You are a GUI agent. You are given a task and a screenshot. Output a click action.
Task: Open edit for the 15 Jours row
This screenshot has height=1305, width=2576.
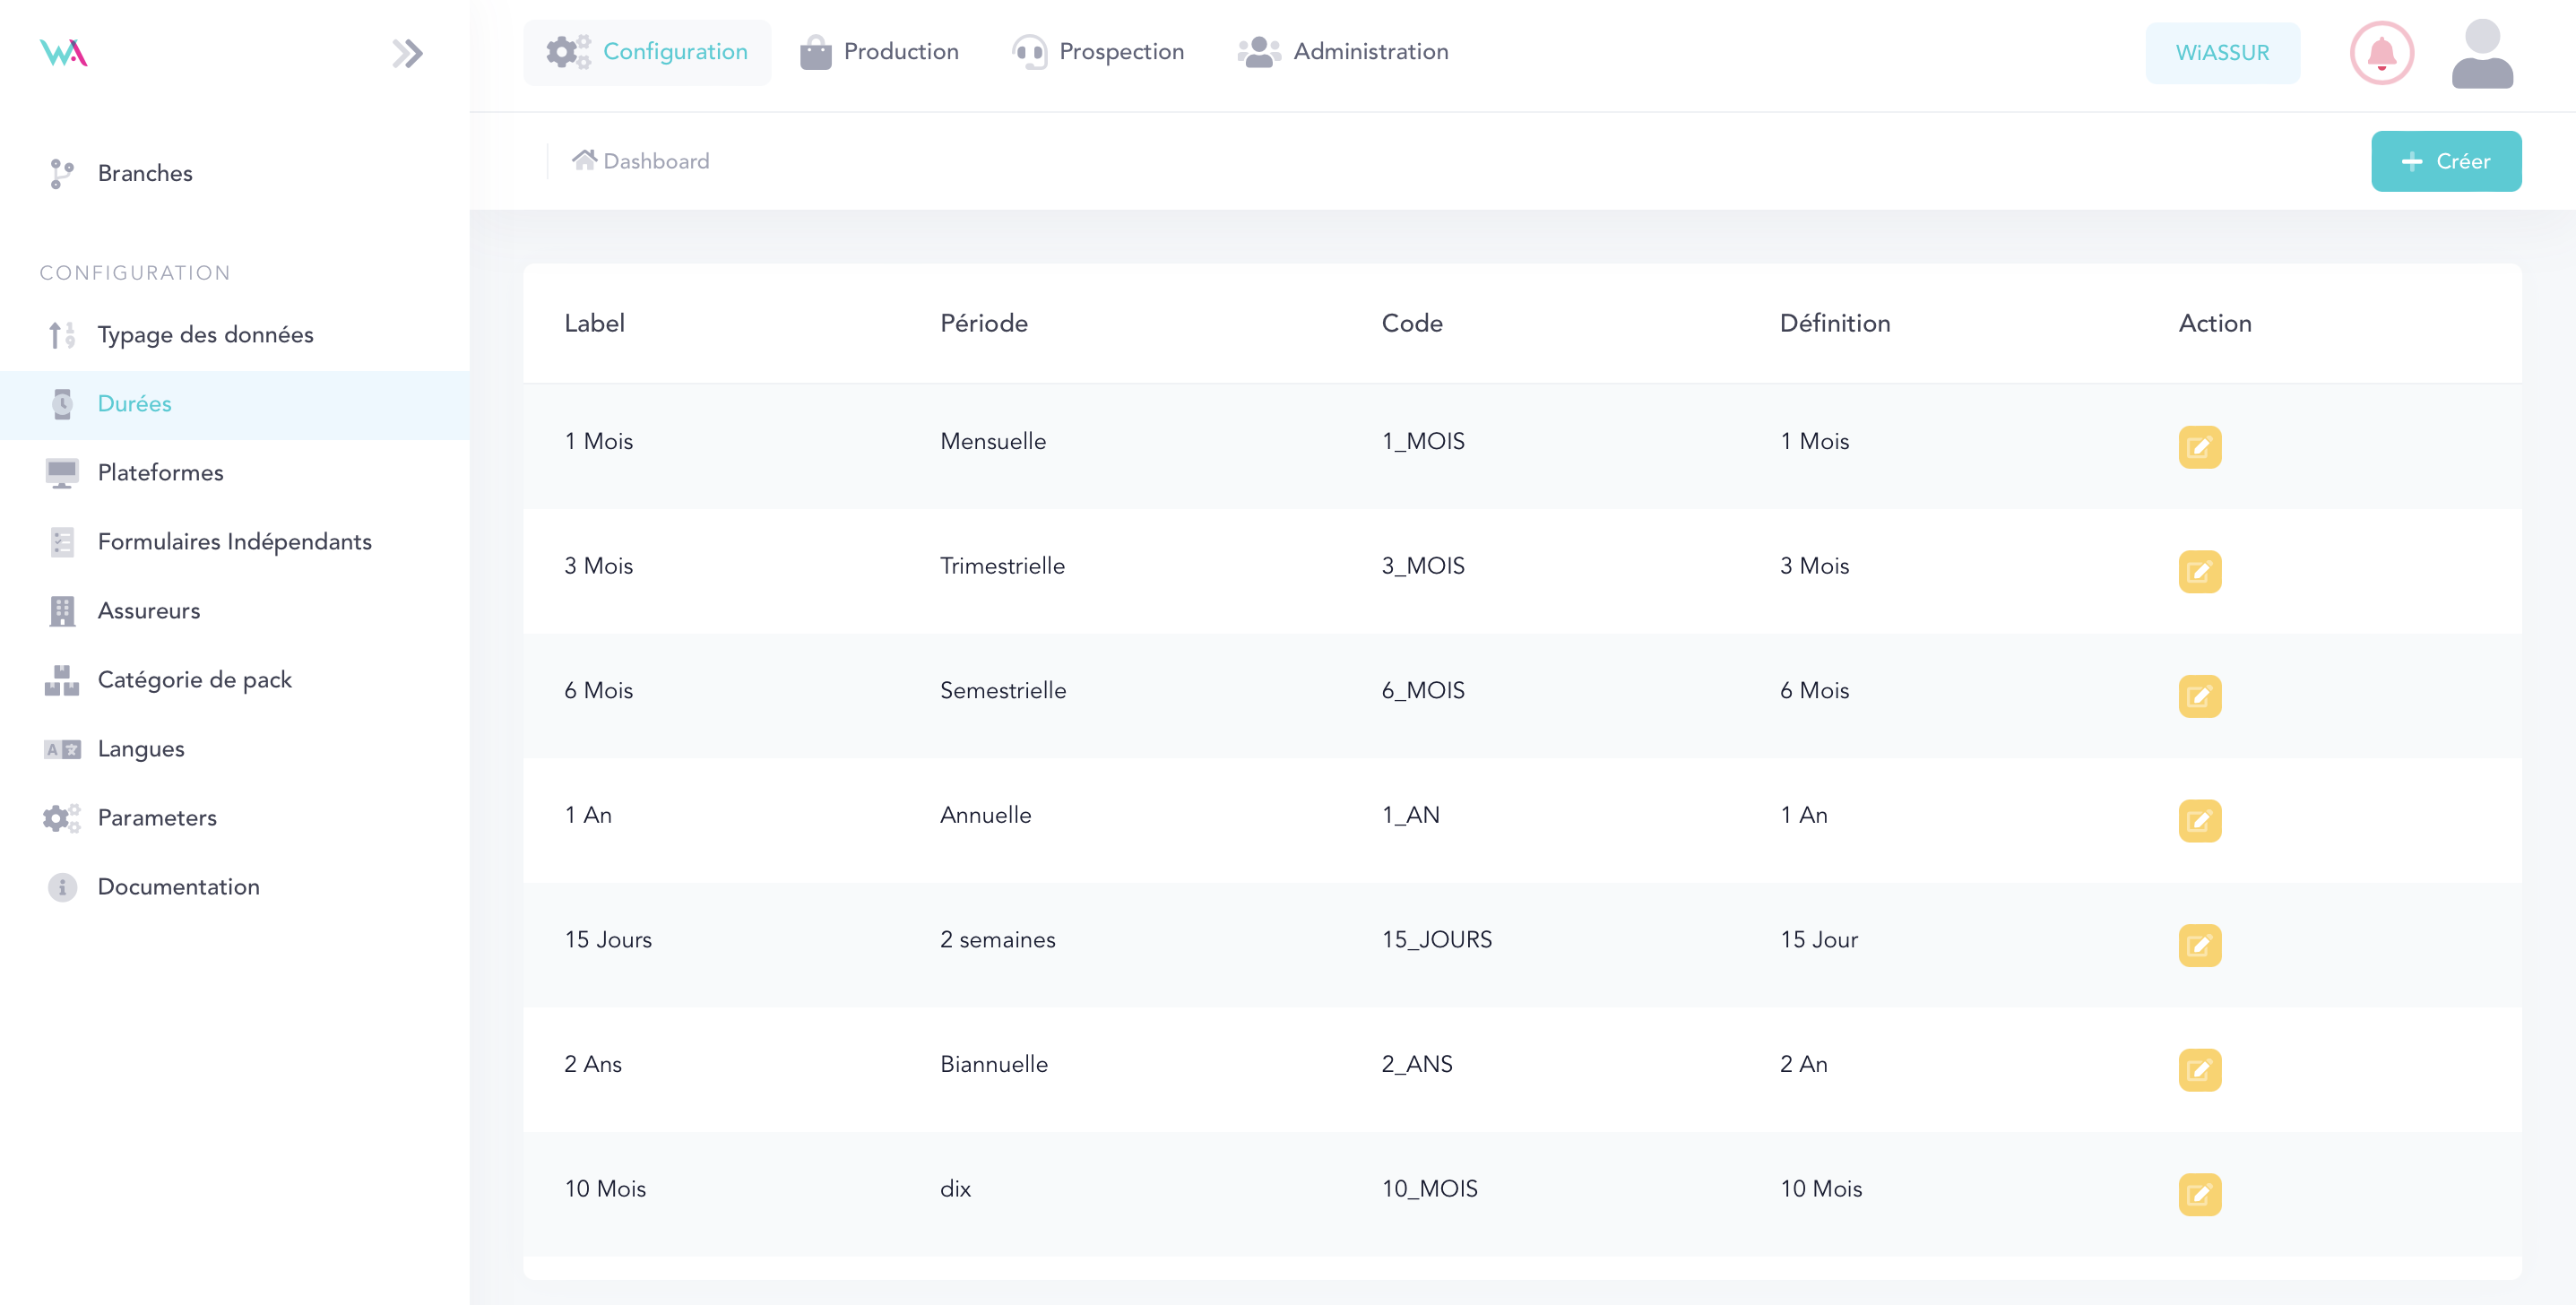pyautogui.click(x=2199, y=945)
